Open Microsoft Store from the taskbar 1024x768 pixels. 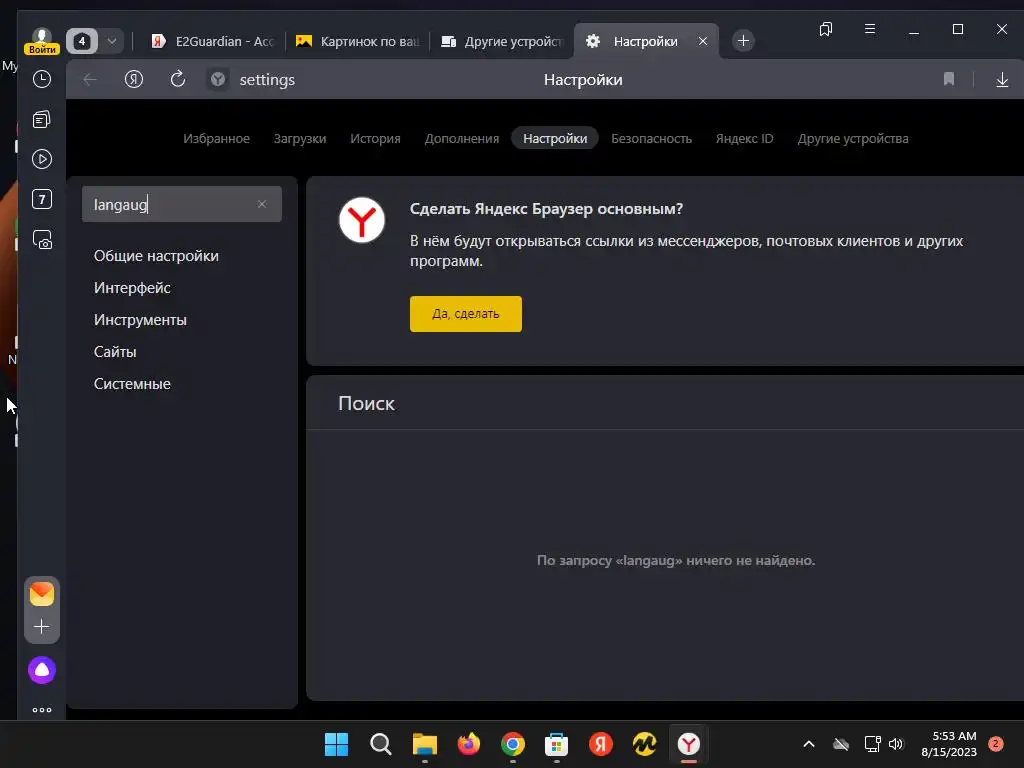pyautogui.click(x=556, y=744)
